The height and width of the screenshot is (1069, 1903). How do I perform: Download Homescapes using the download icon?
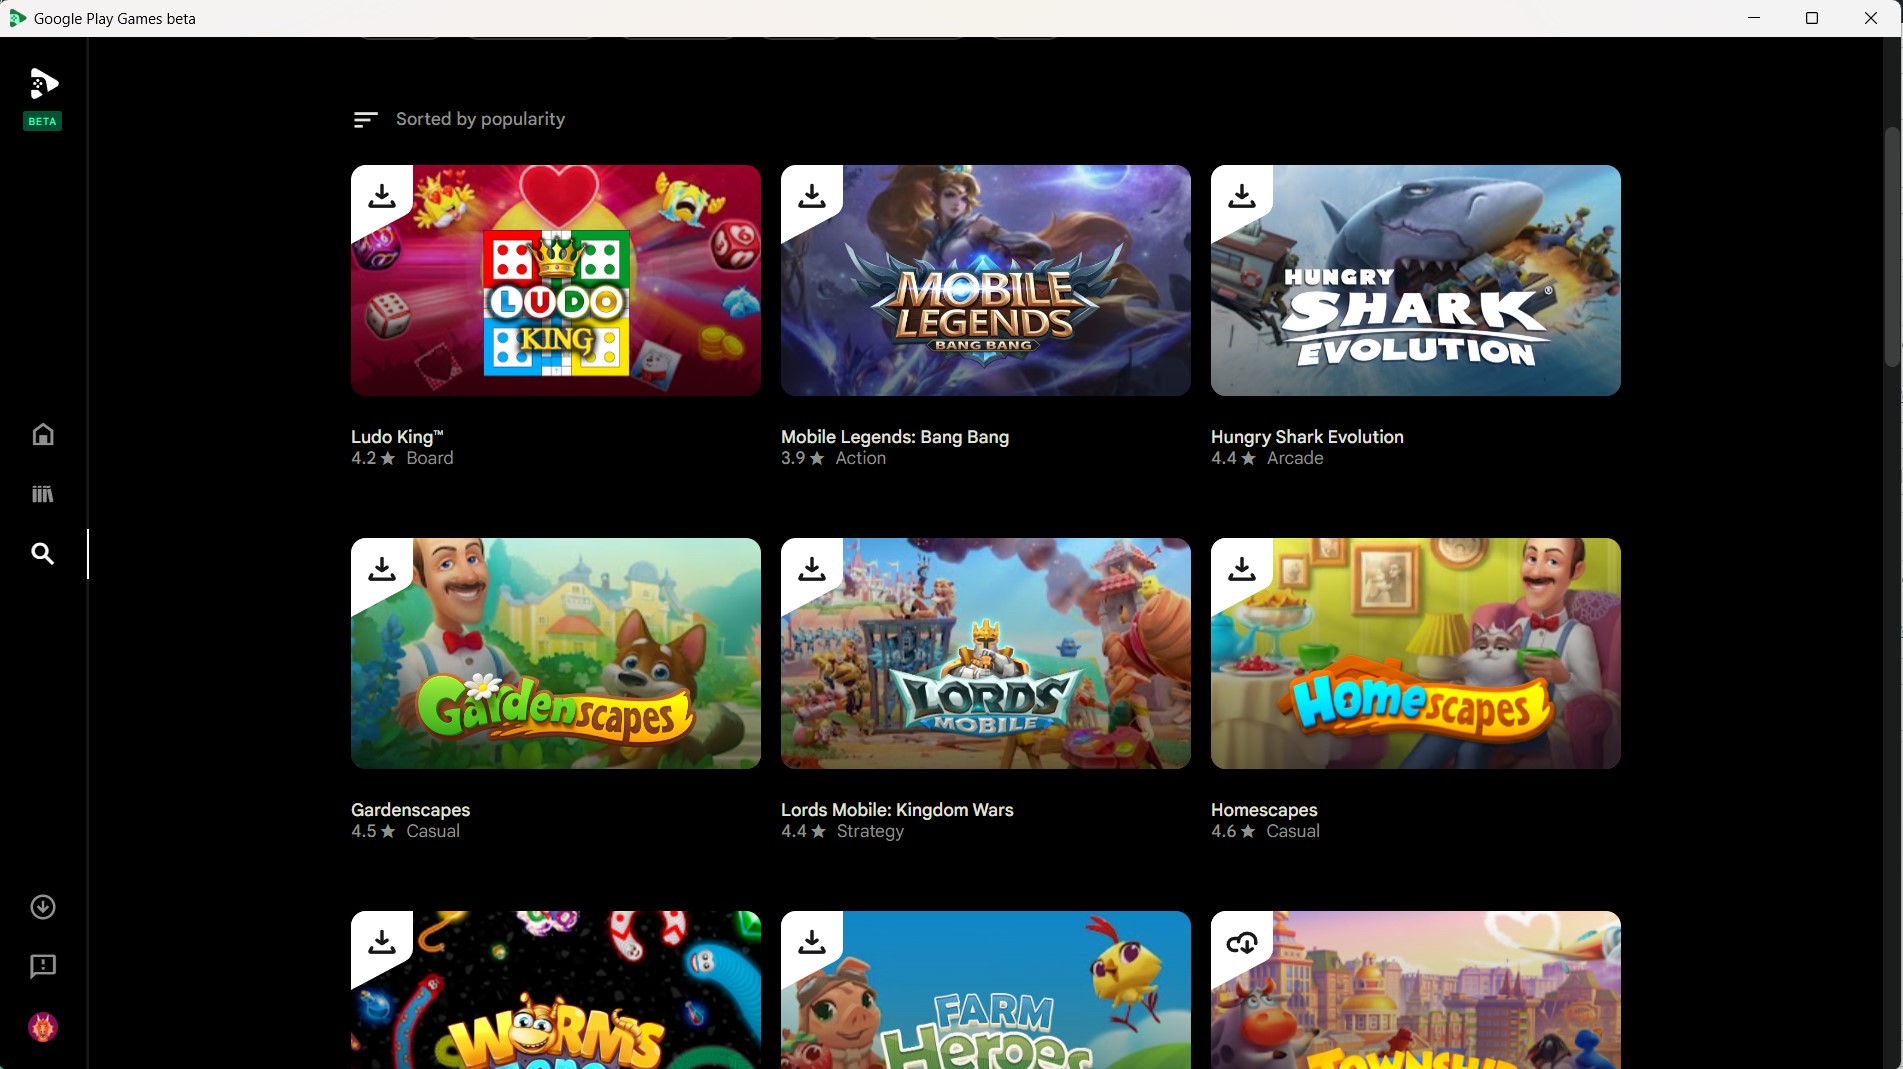(1241, 567)
